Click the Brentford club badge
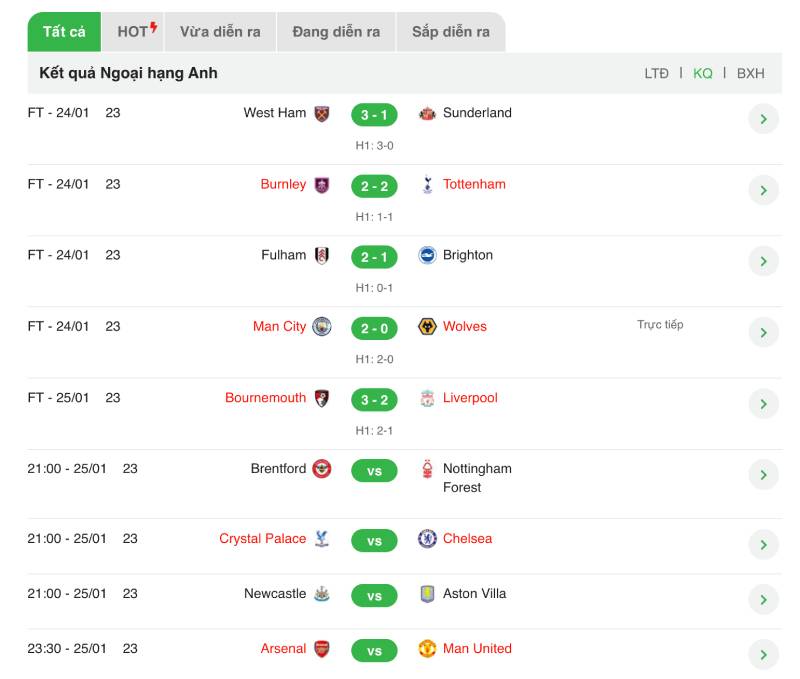 322,469
